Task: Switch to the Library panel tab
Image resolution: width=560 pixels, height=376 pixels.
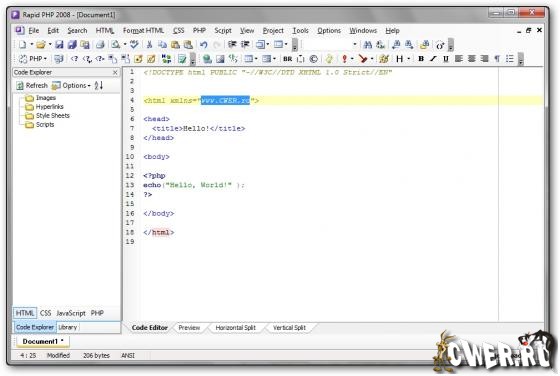Action: [x=68, y=327]
